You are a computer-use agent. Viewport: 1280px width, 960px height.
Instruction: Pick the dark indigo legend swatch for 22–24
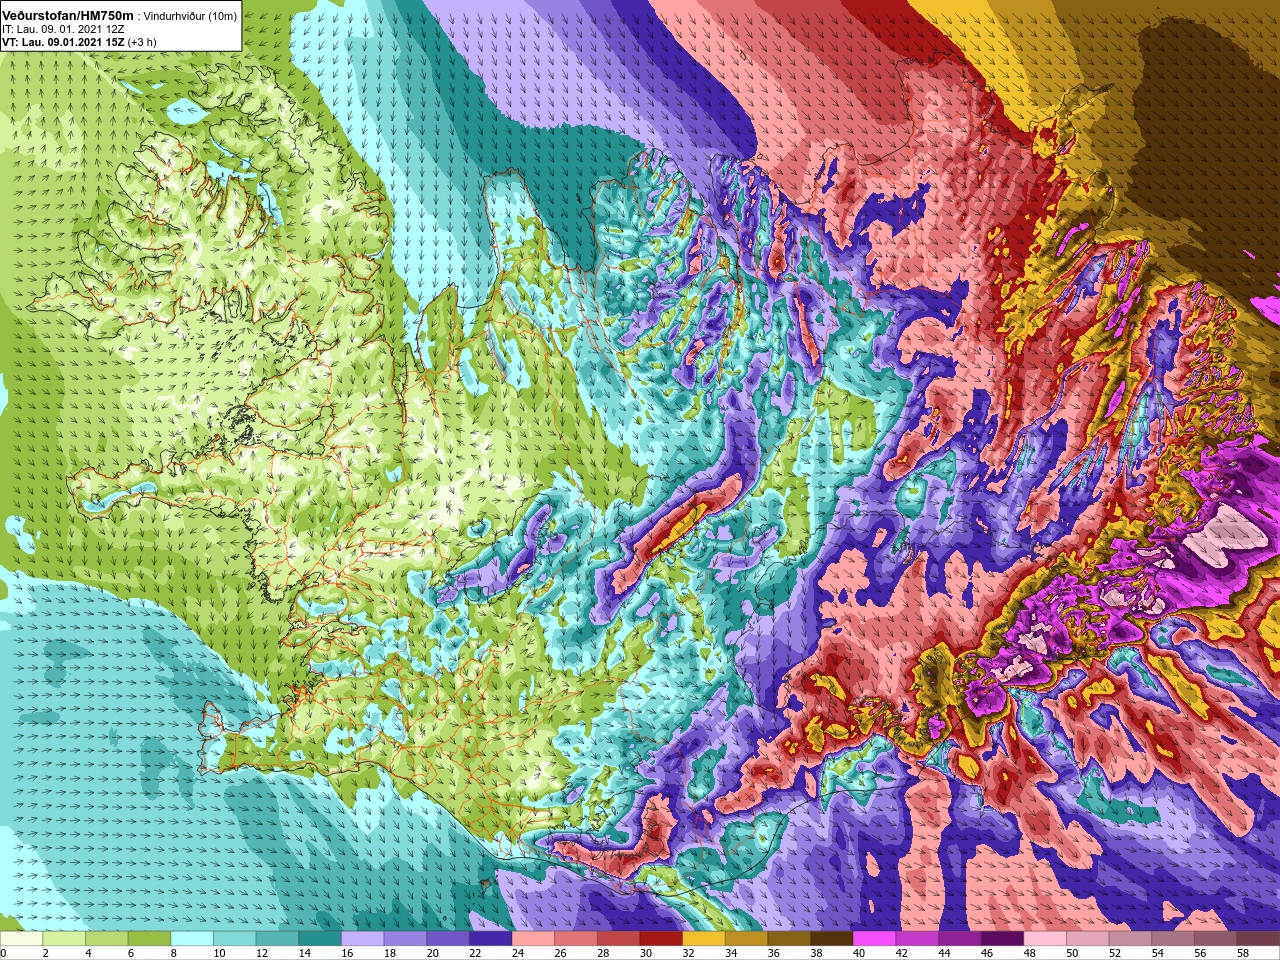pos(491,940)
